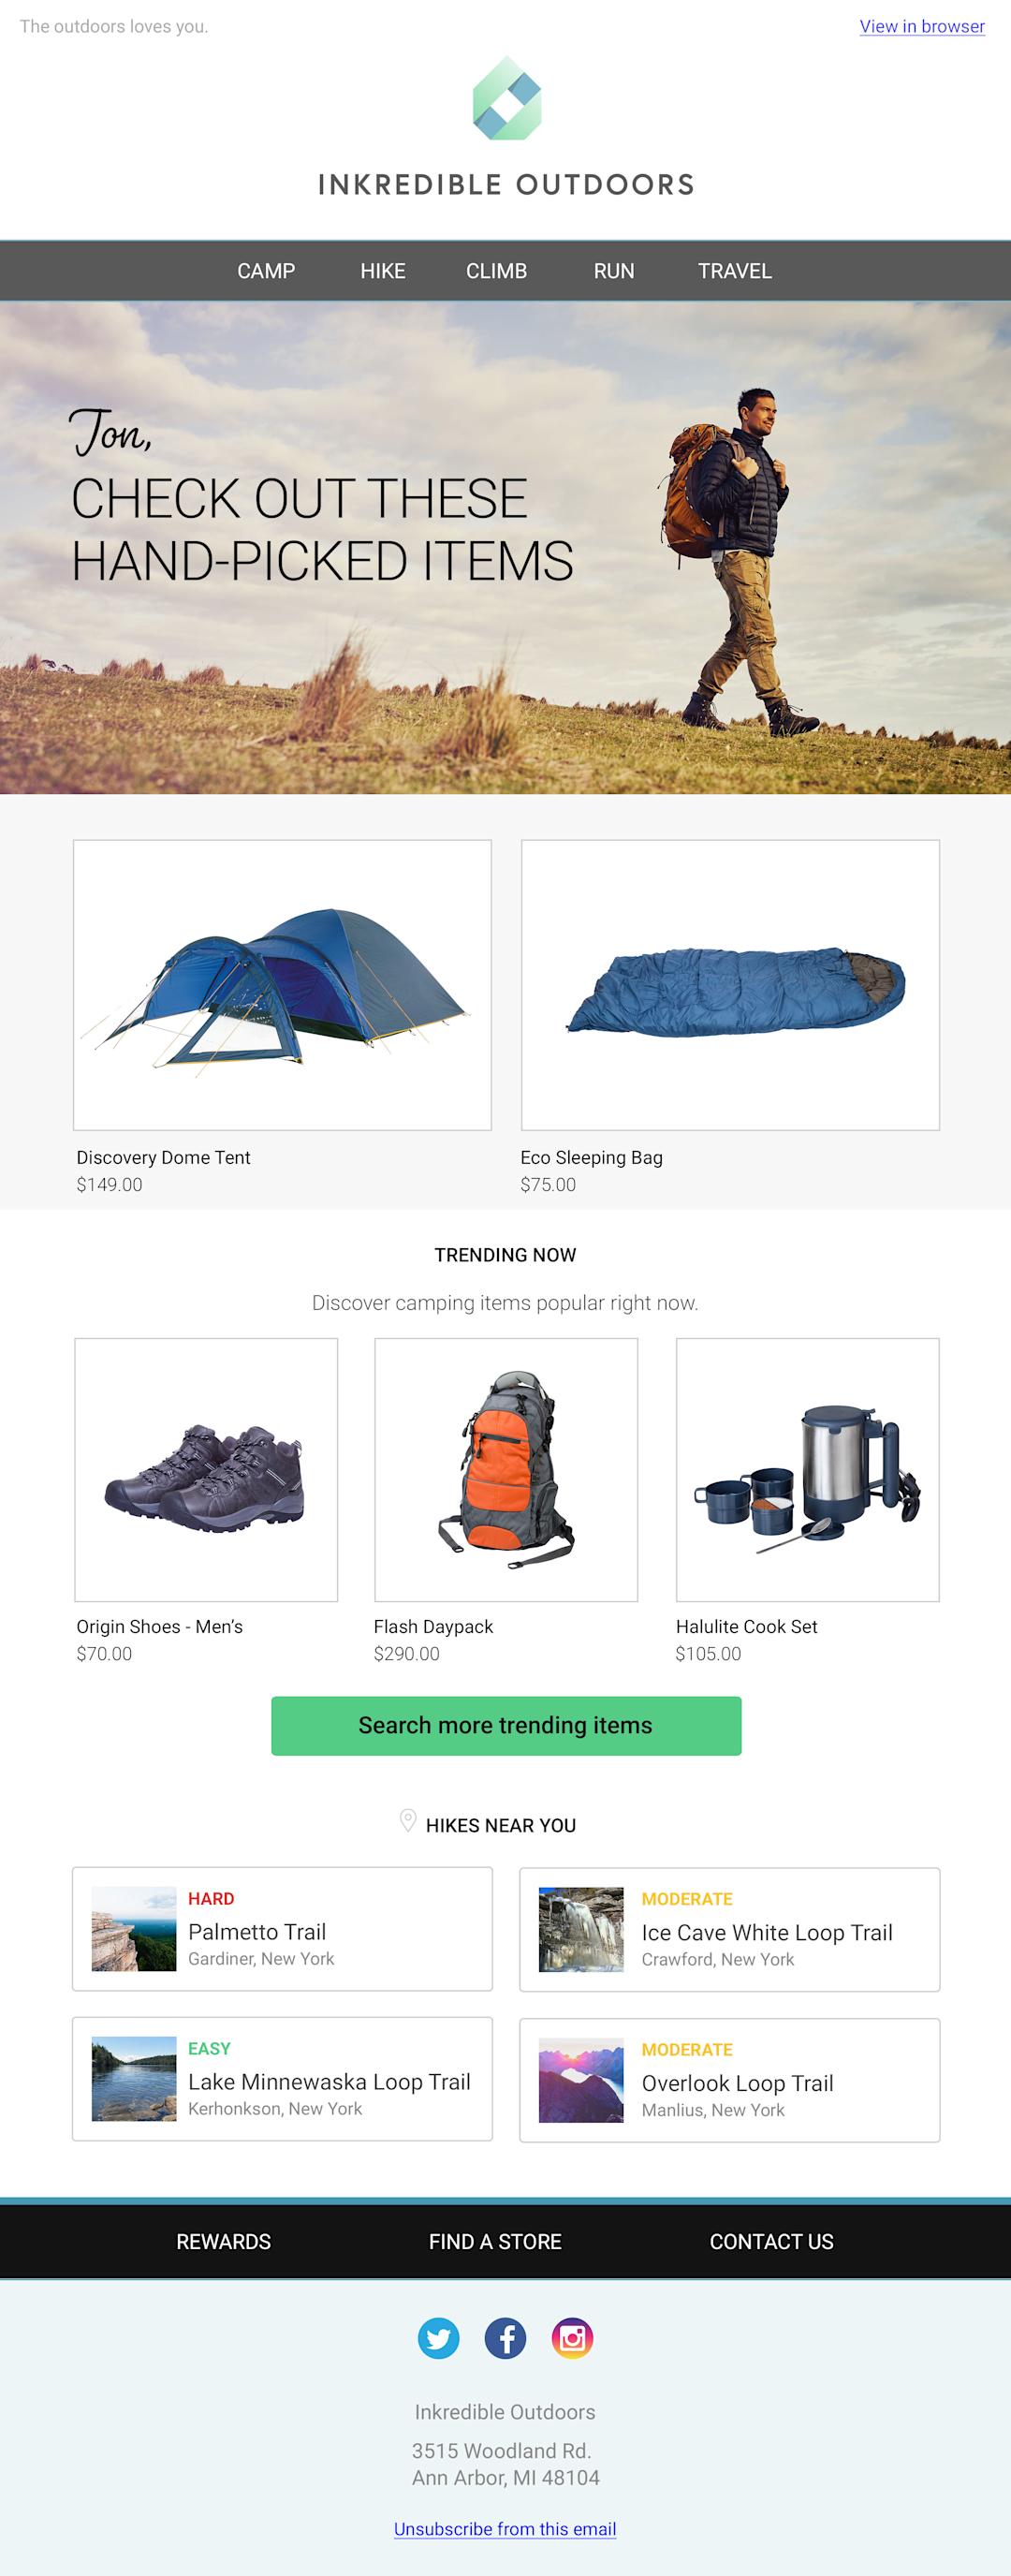Open the REWARDS footer link

(223, 2241)
